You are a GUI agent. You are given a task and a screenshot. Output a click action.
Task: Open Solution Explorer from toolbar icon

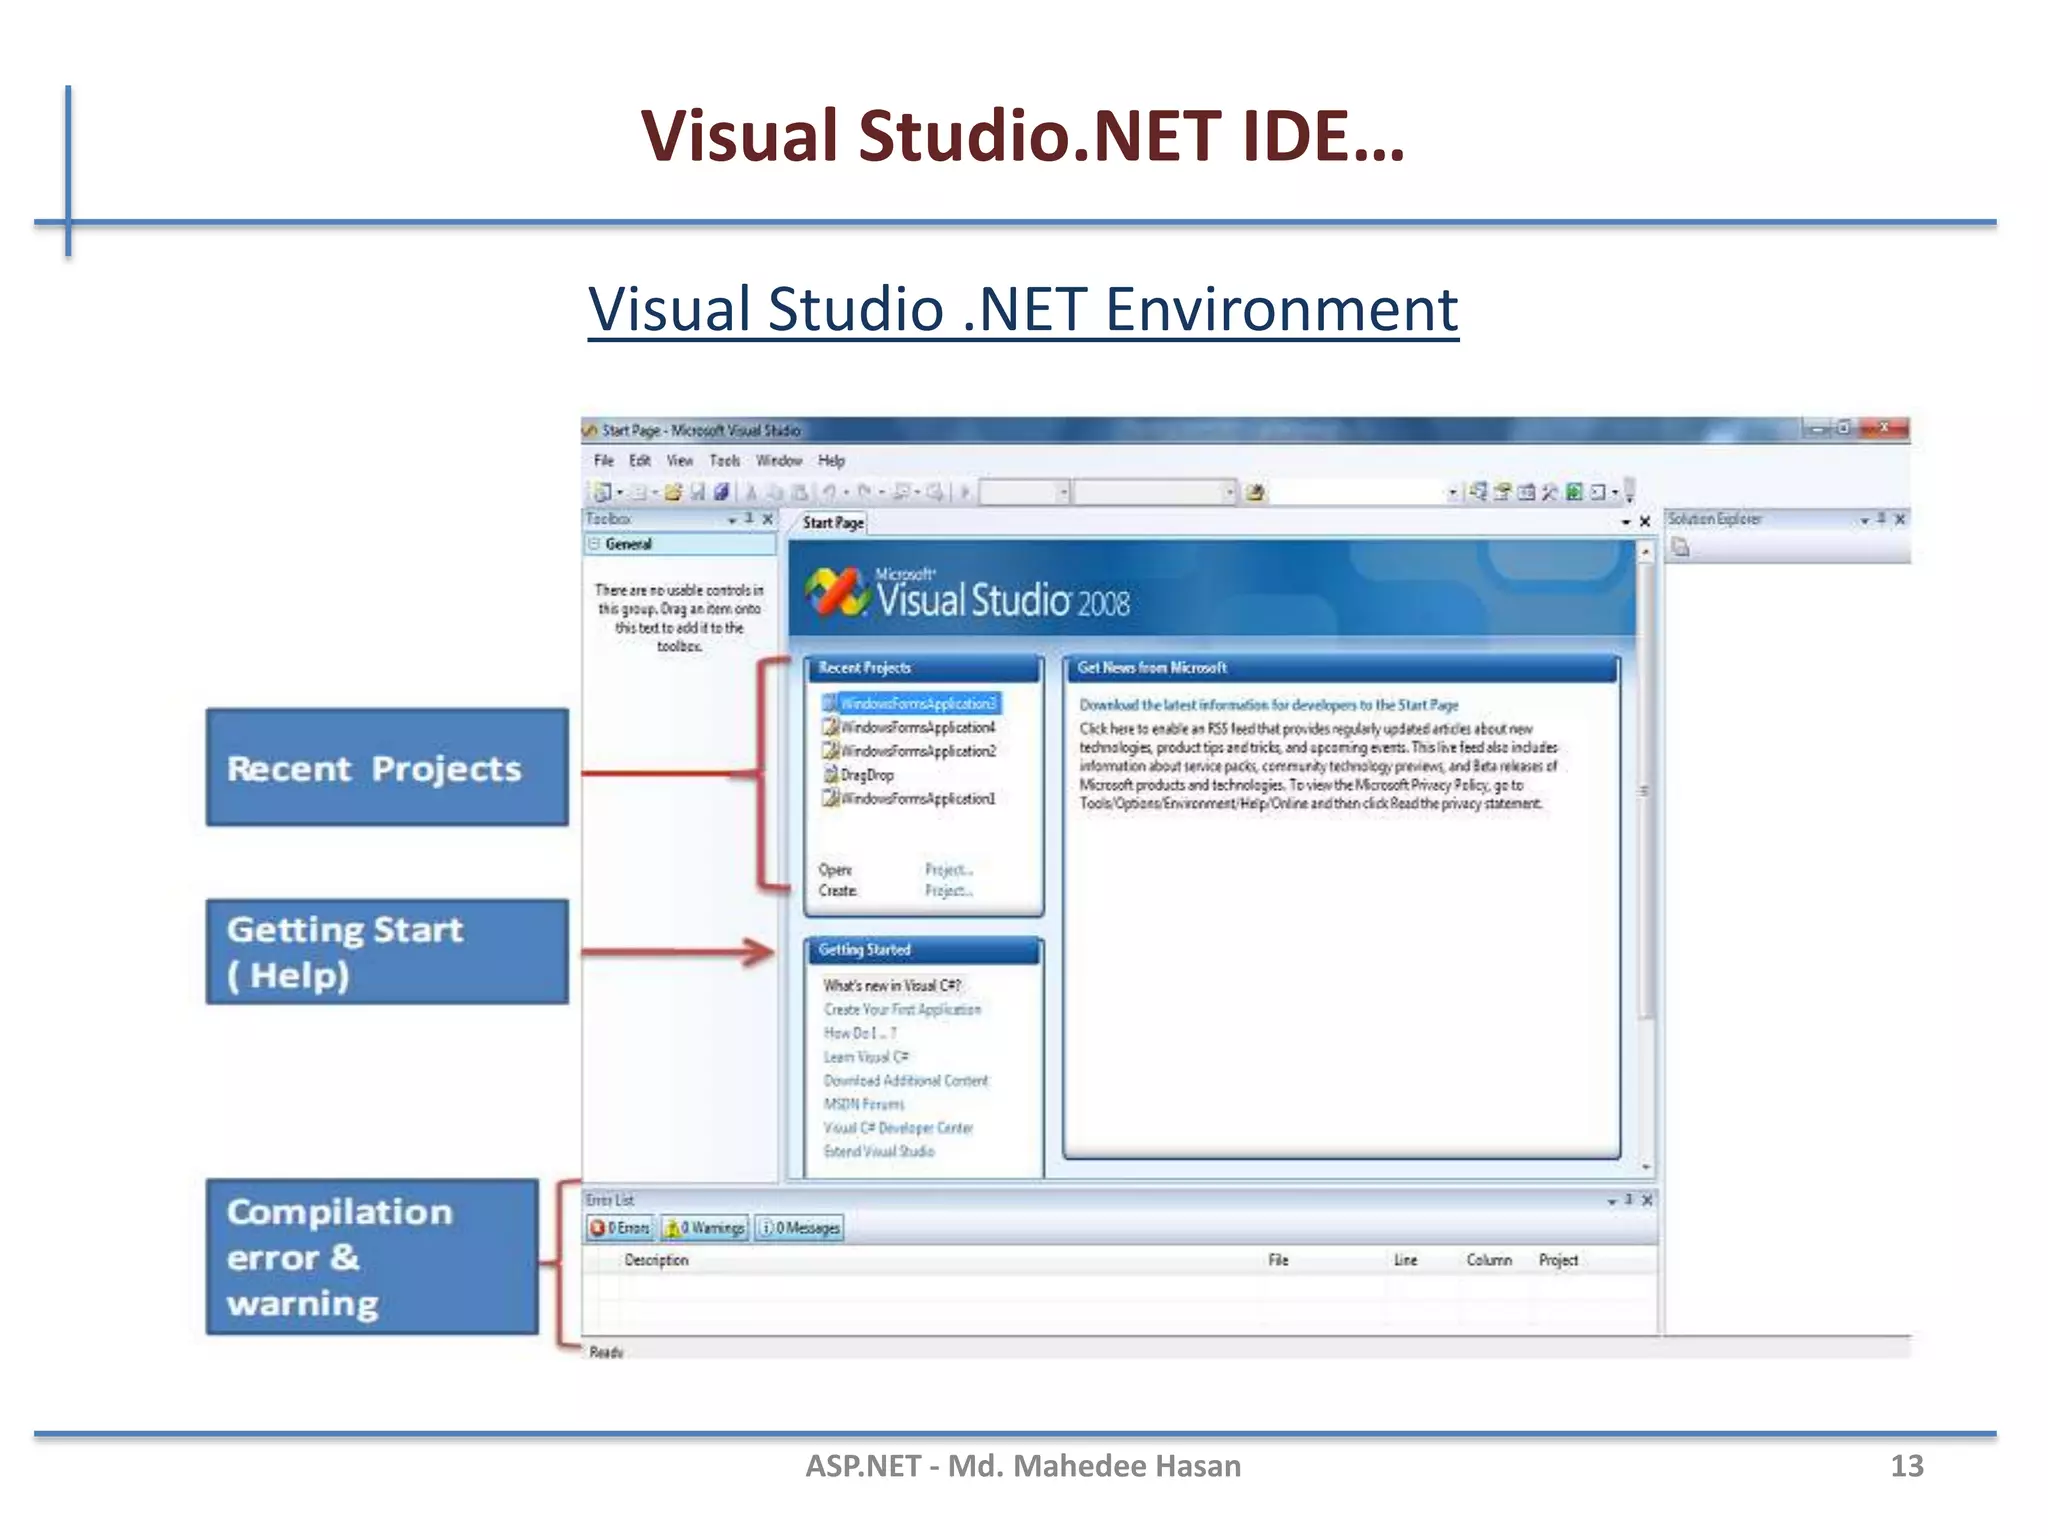pos(1478,492)
